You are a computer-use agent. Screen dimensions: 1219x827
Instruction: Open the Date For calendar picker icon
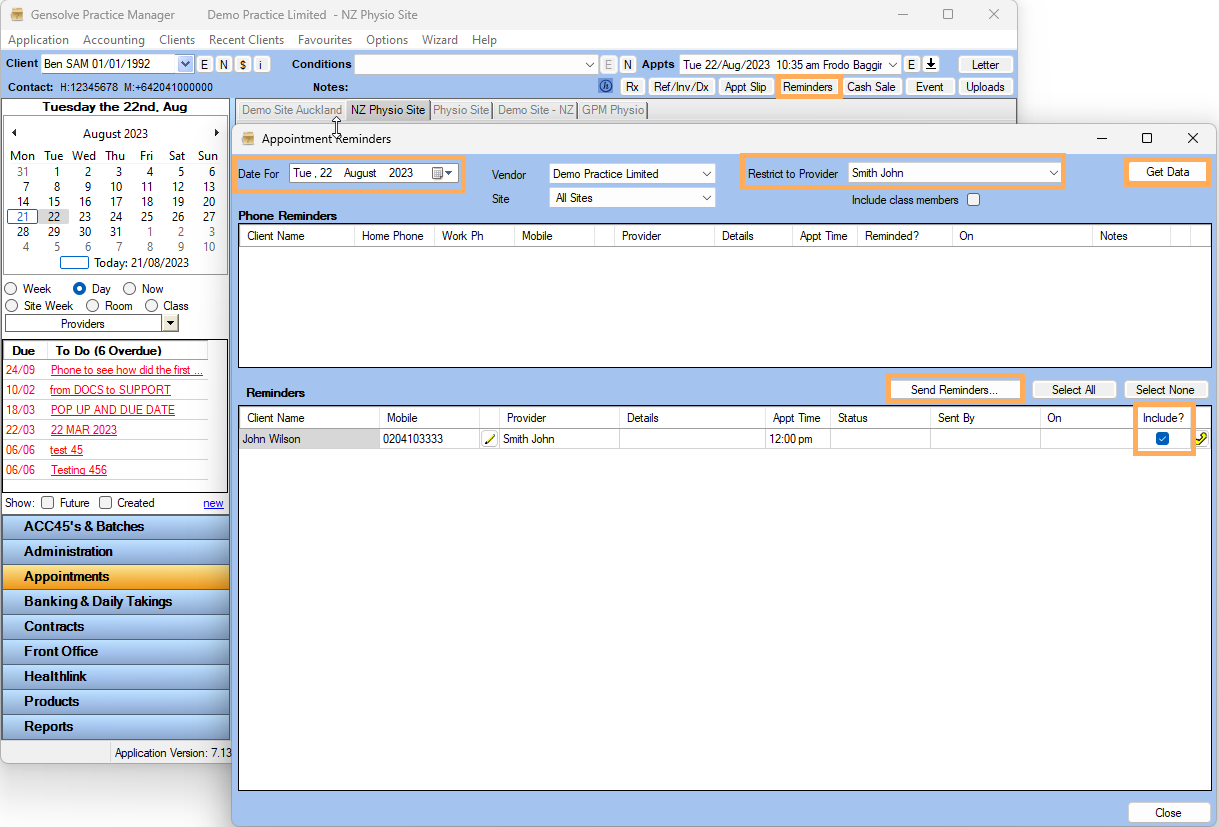(x=442, y=173)
